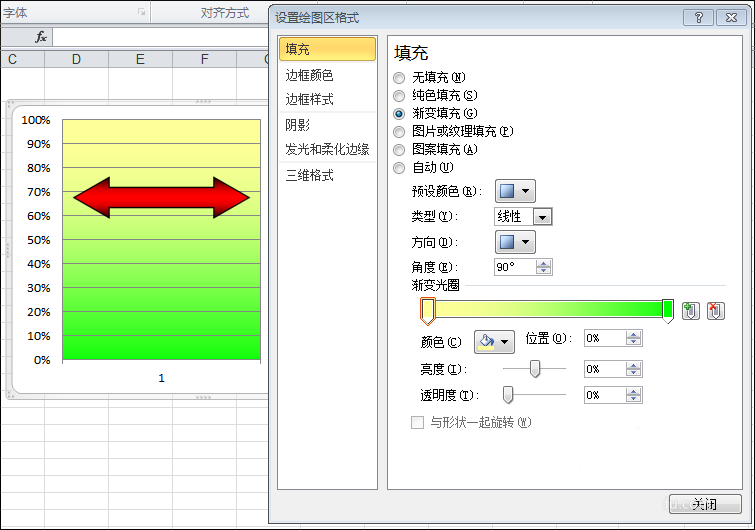Click the 位置 position percentage field

(x=605, y=338)
